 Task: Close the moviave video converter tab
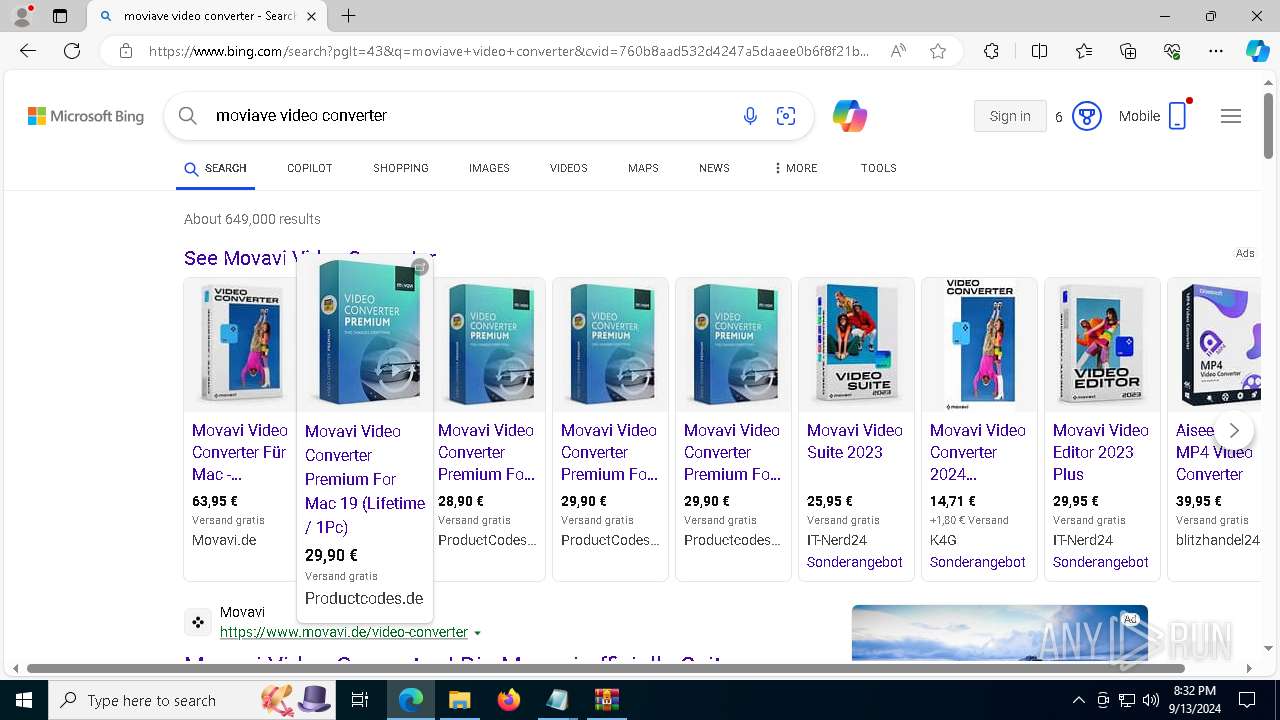coord(312,16)
